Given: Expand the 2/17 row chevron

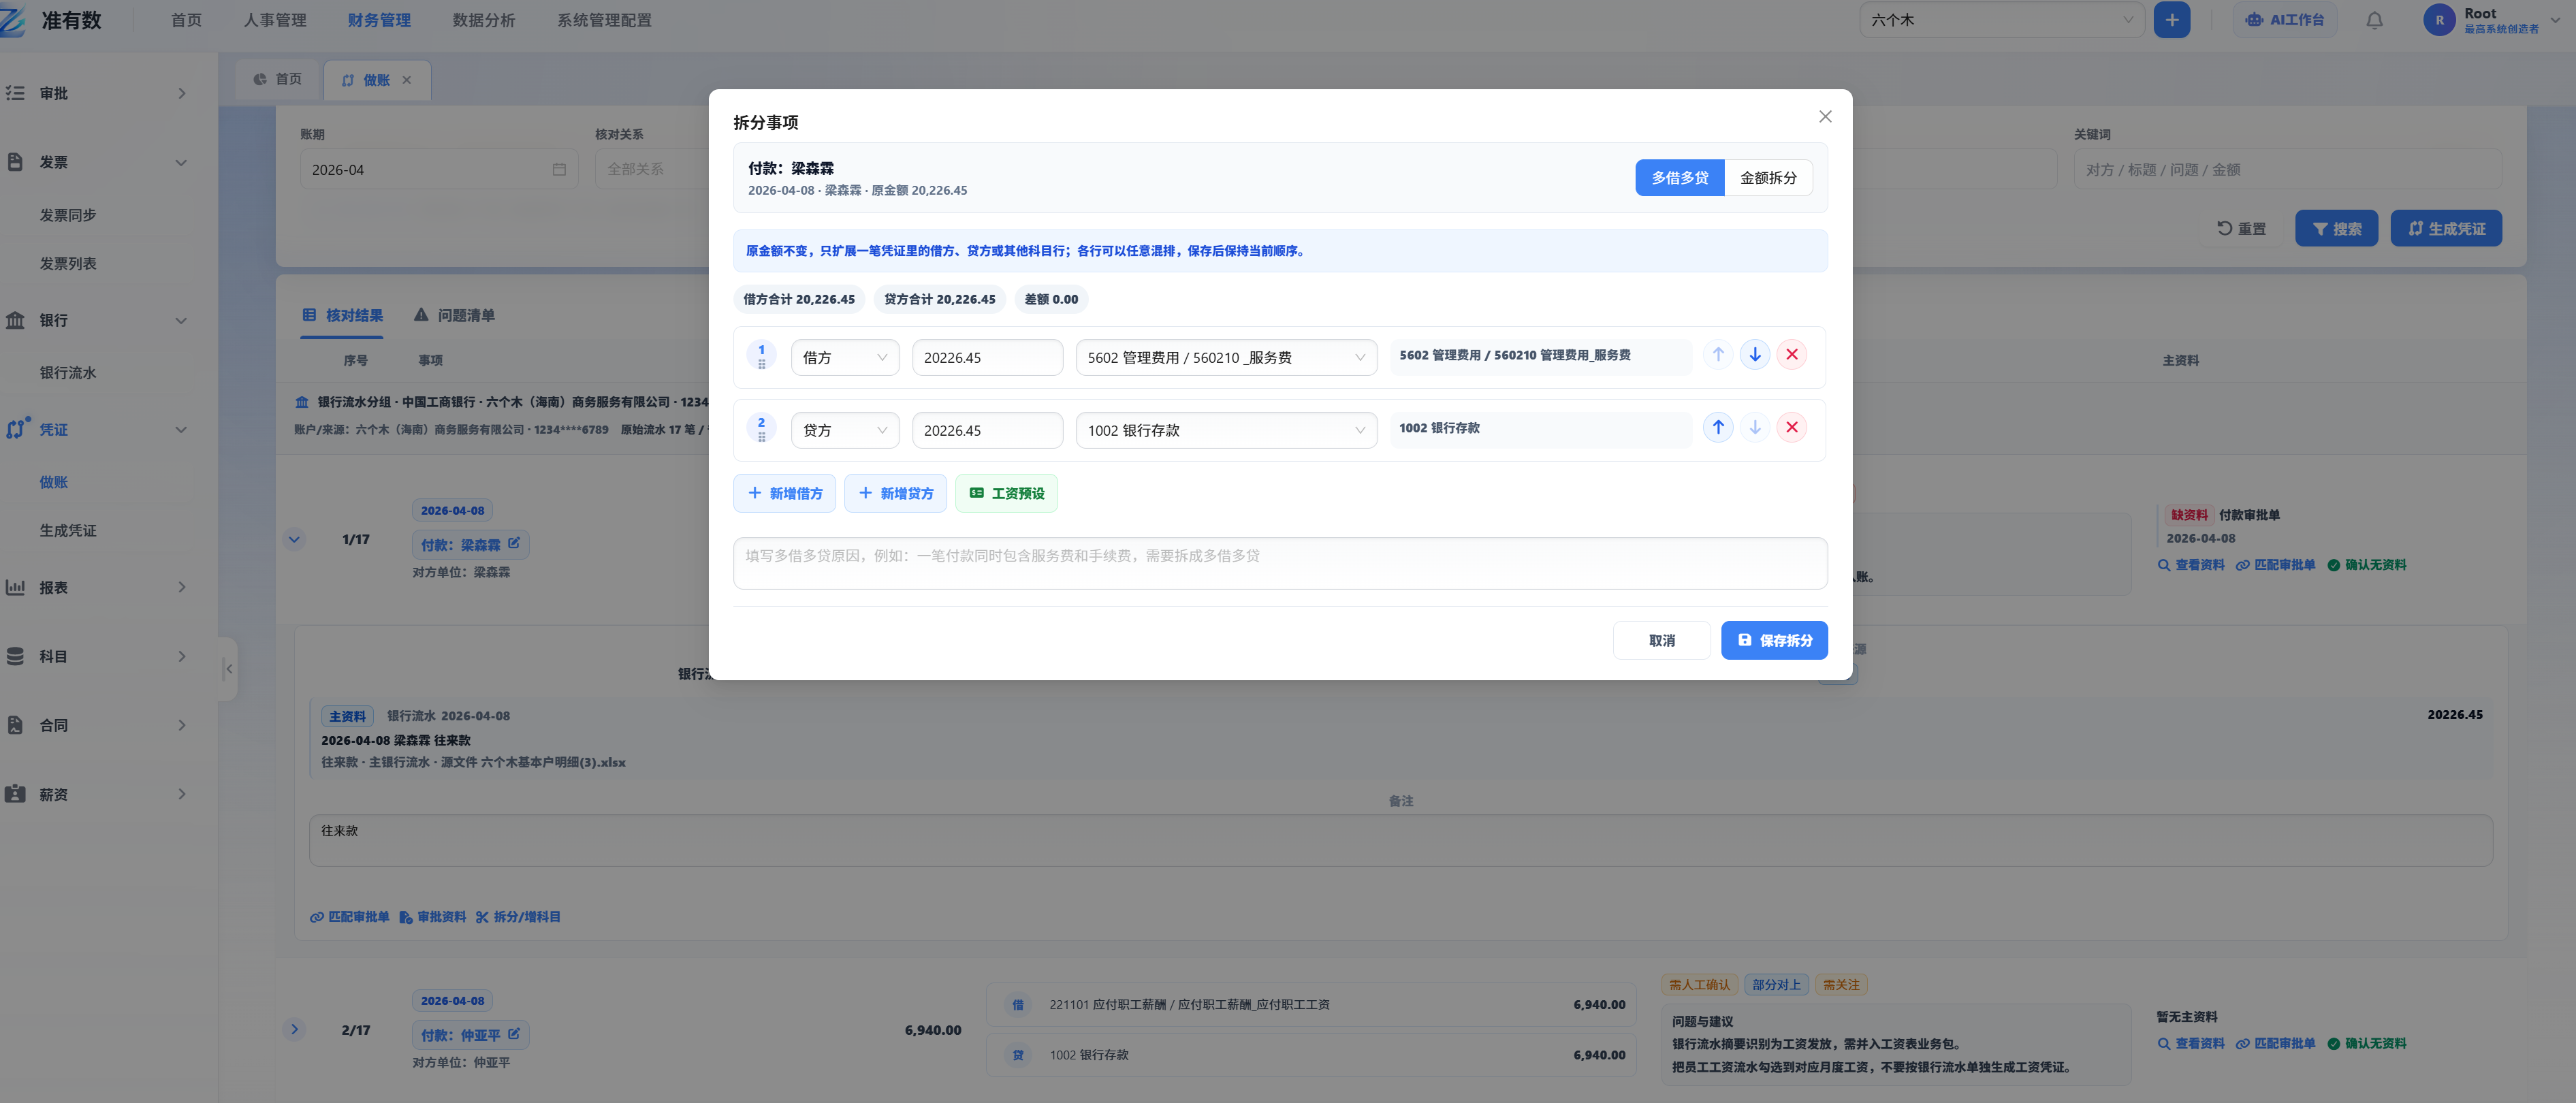Looking at the screenshot, I should tap(294, 1029).
